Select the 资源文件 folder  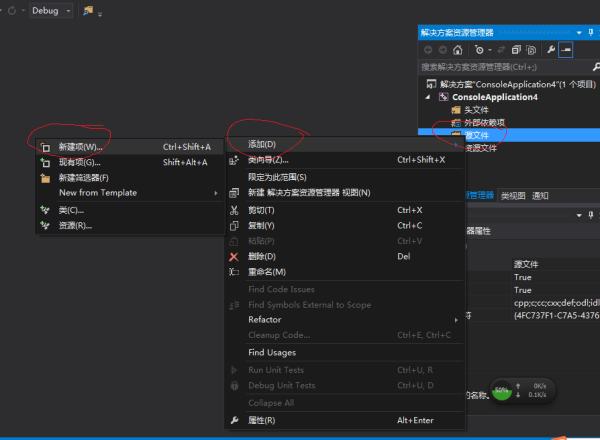pyautogui.click(x=481, y=148)
